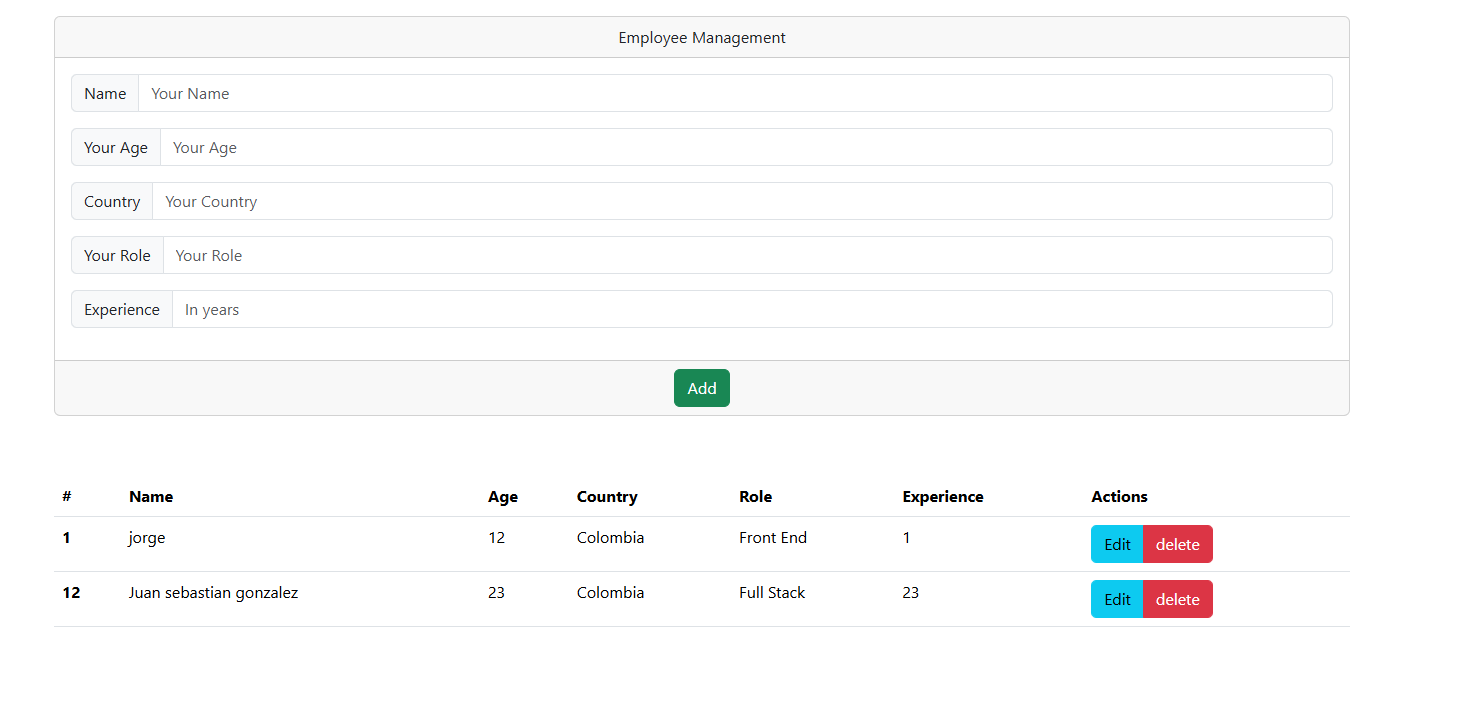Viewport: 1458px width, 707px height.
Task: Click the Your Age field label
Action: [116, 147]
